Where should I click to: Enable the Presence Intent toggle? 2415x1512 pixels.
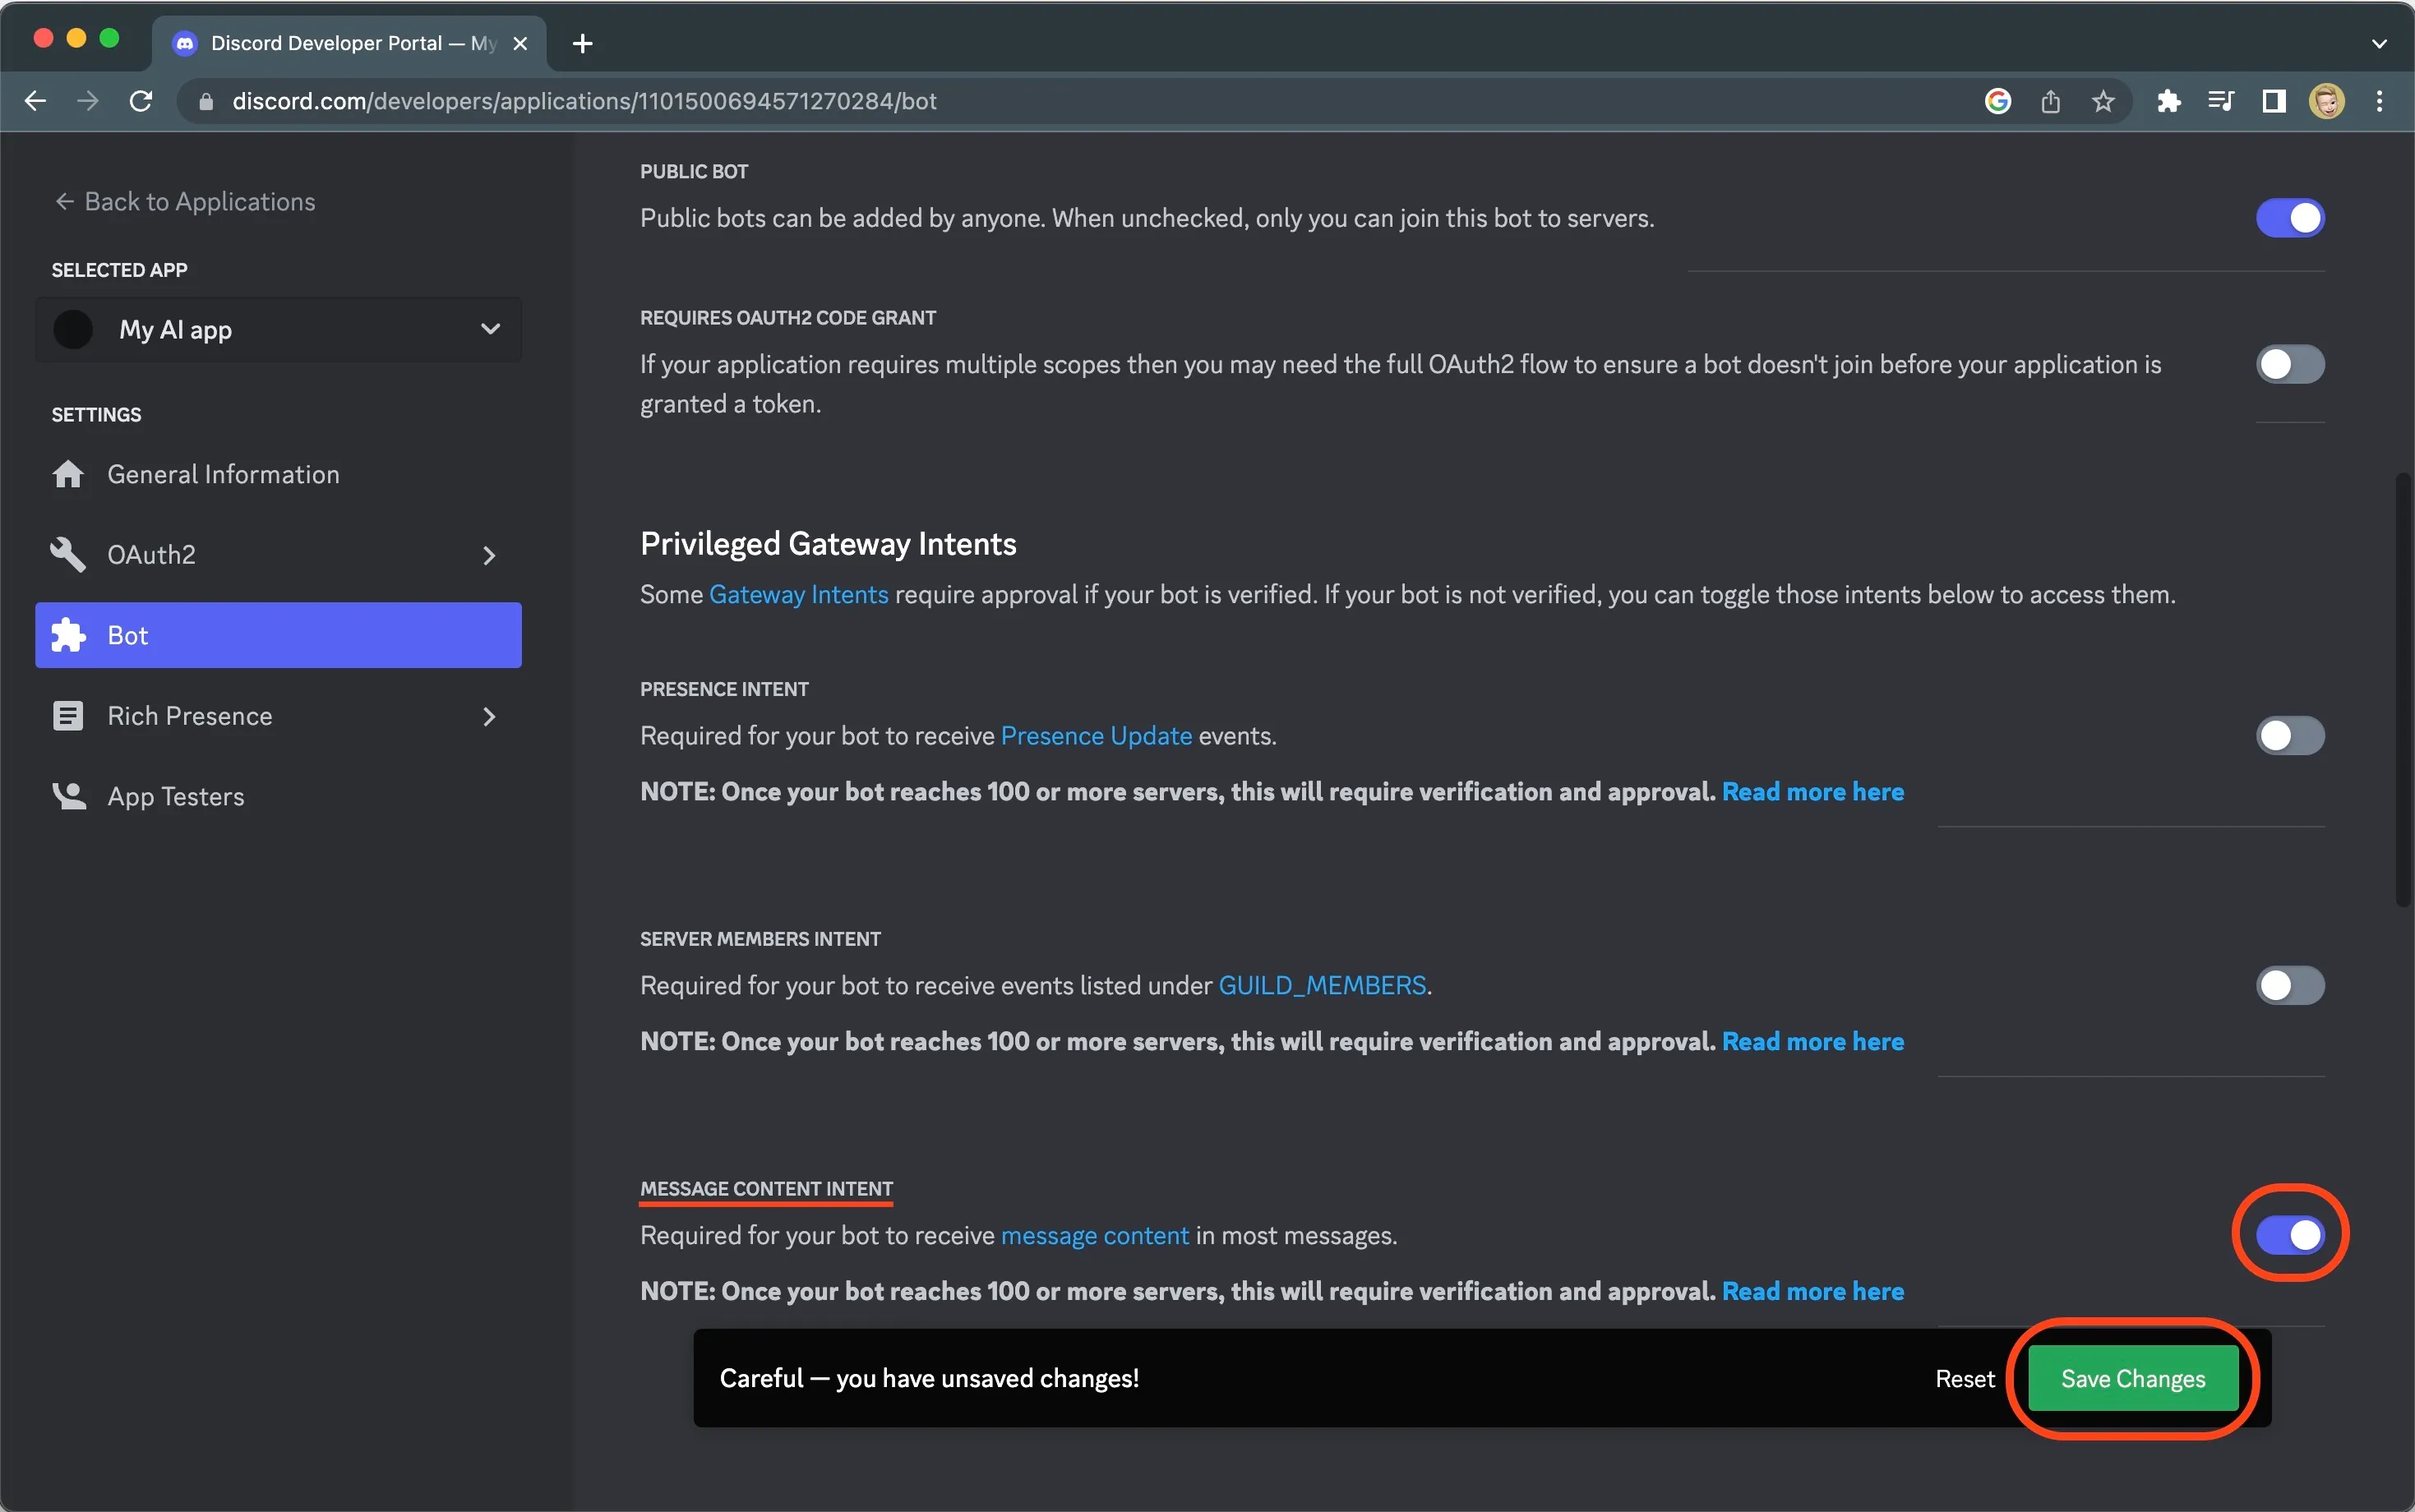[2290, 736]
